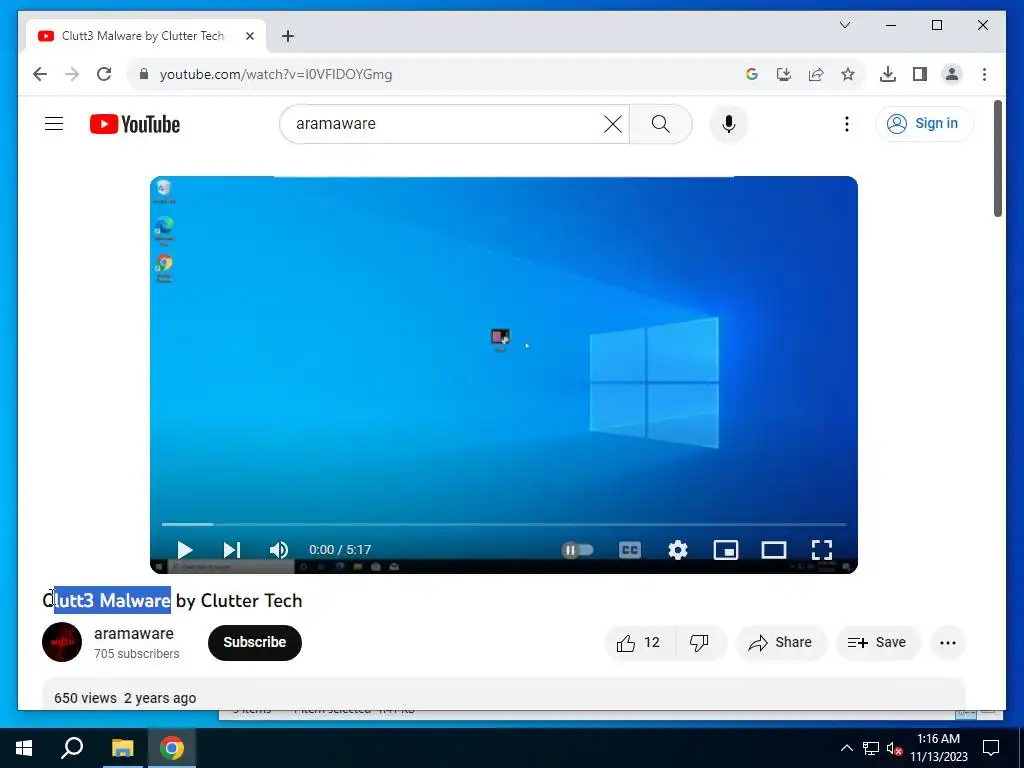Sign in to YouTube
Image resolution: width=1024 pixels, height=768 pixels.
click(x=923, y=123)
